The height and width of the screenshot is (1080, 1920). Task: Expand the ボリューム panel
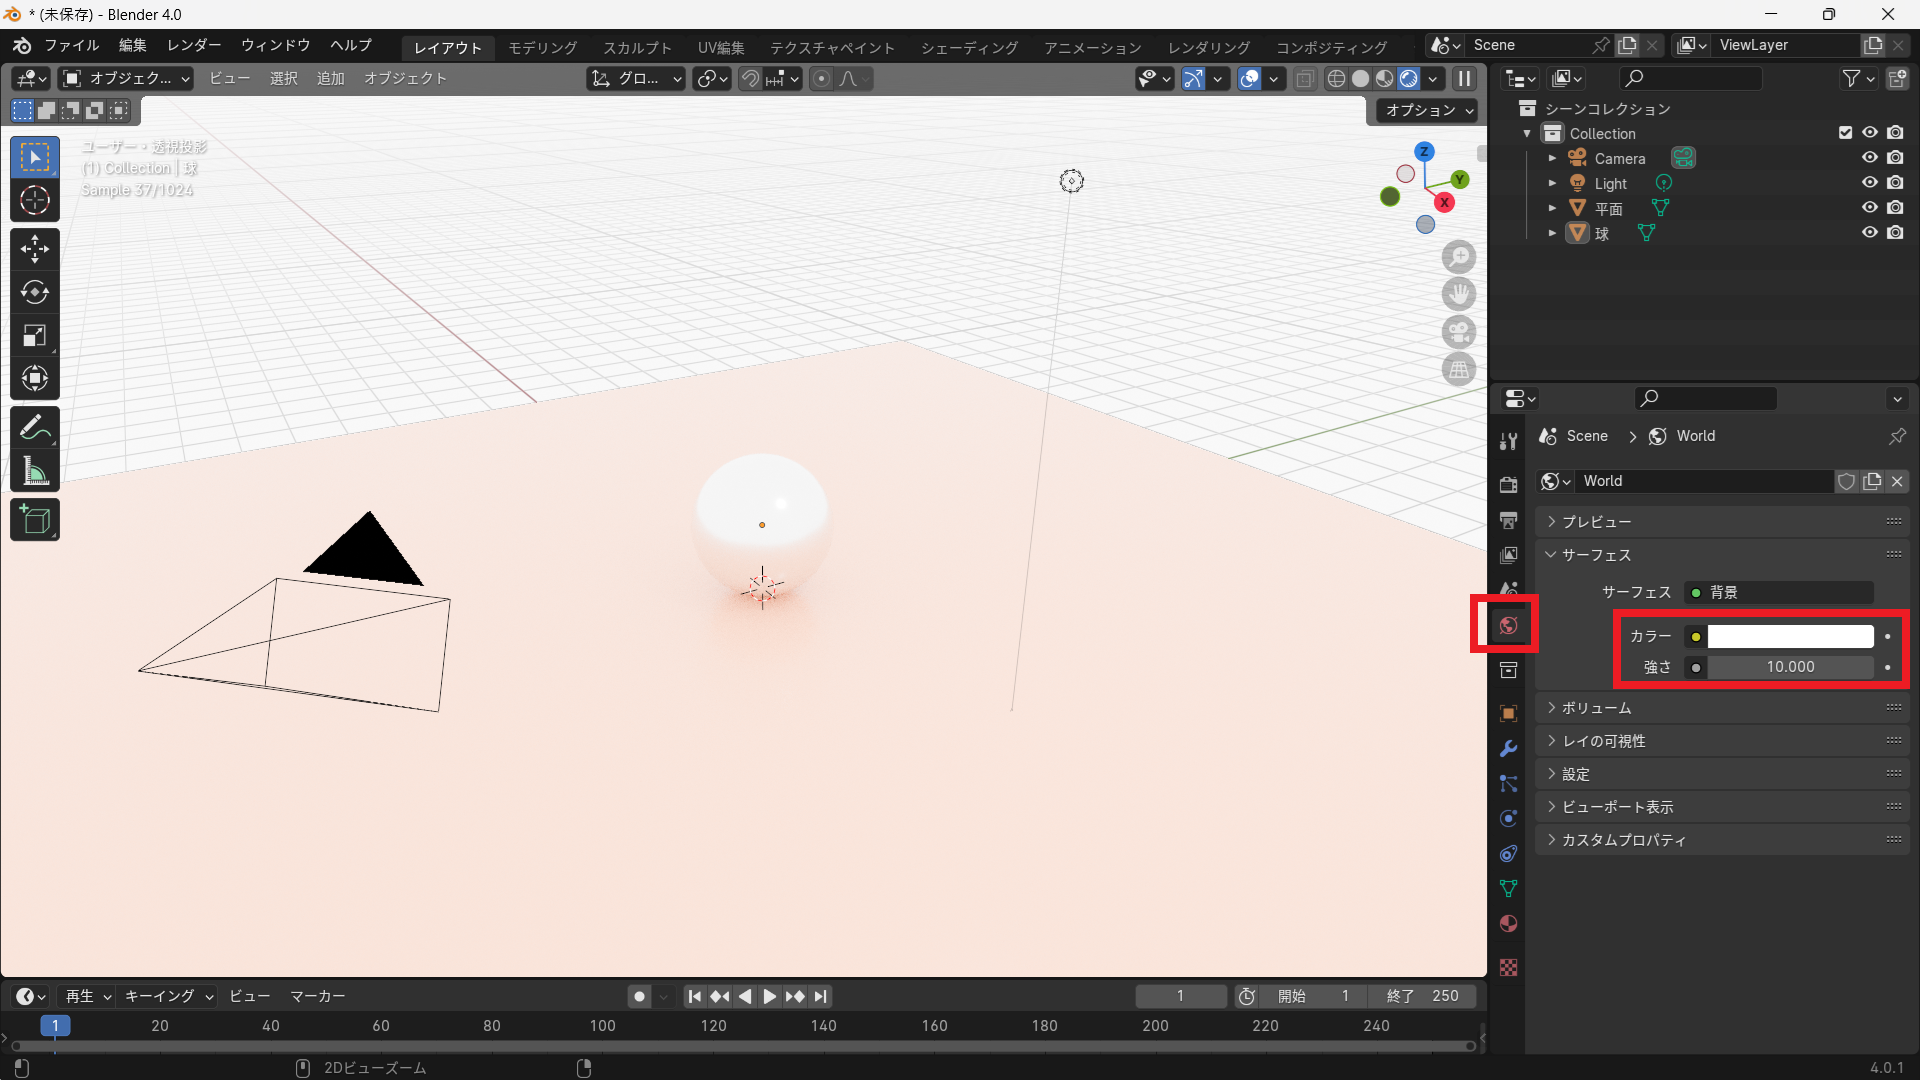[x=1596, y=708]
